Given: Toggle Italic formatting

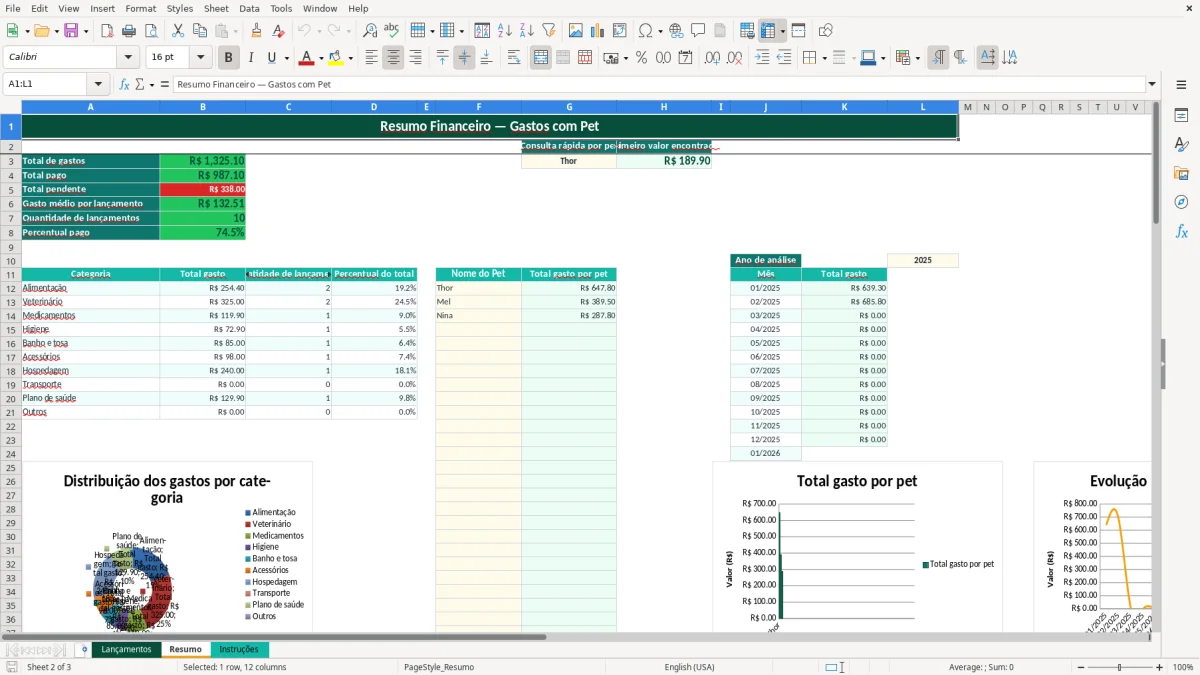Looking at the screenshot, I should pos(250,58).
